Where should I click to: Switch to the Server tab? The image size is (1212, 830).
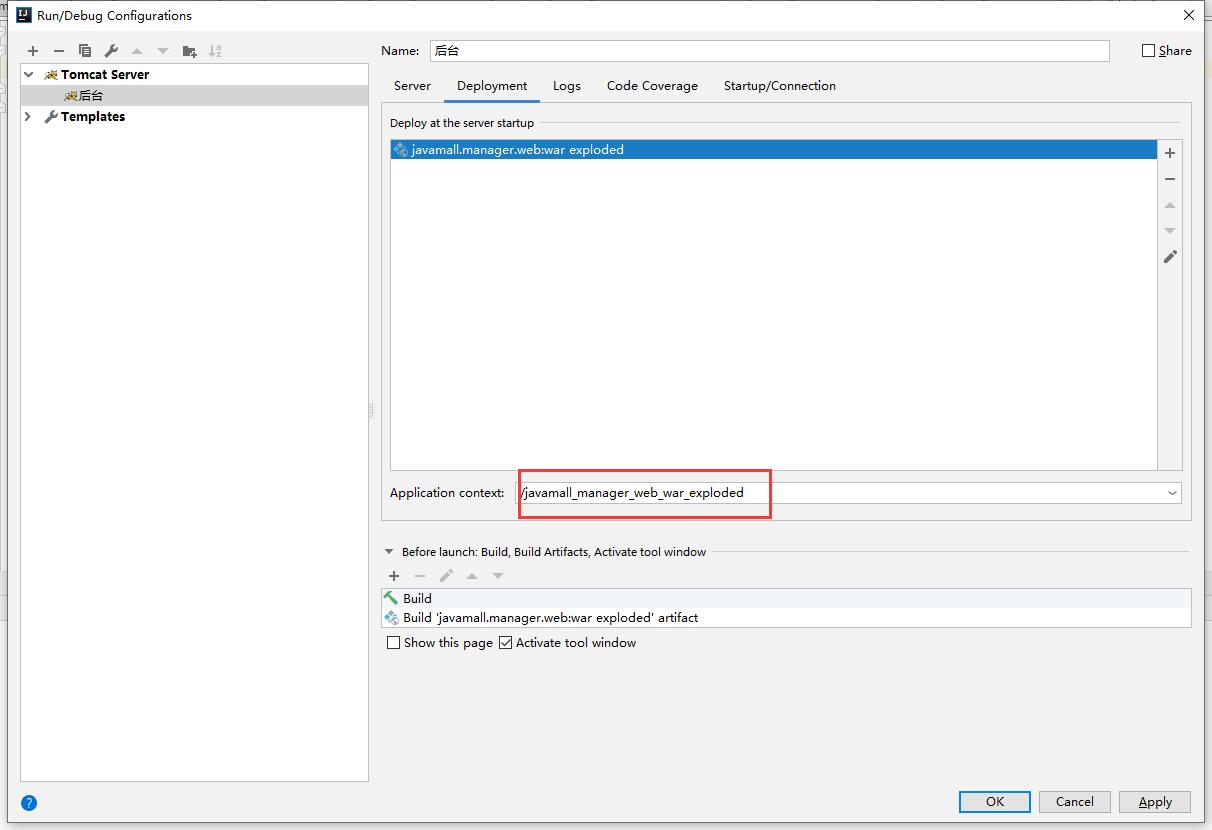412,86
